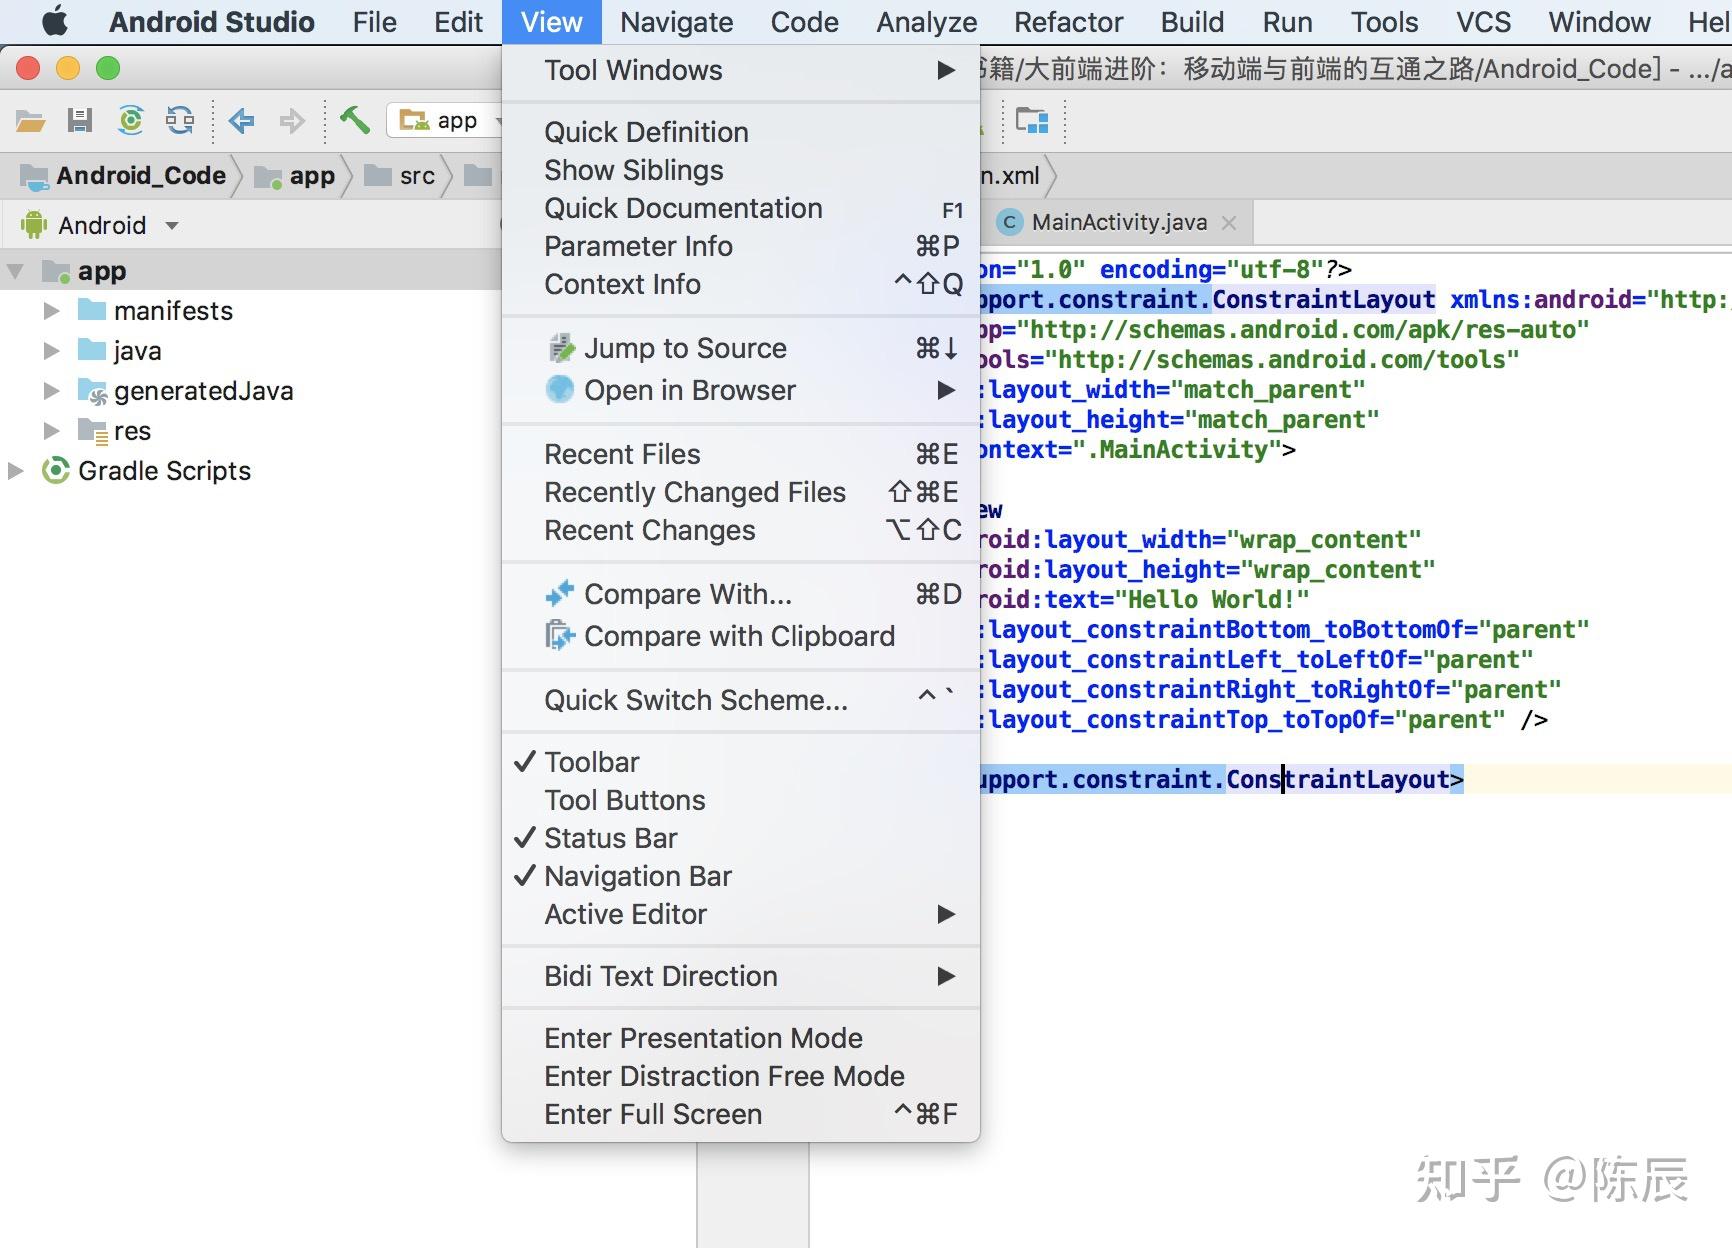Open Quick Switch Scheme

click(741, 700)
